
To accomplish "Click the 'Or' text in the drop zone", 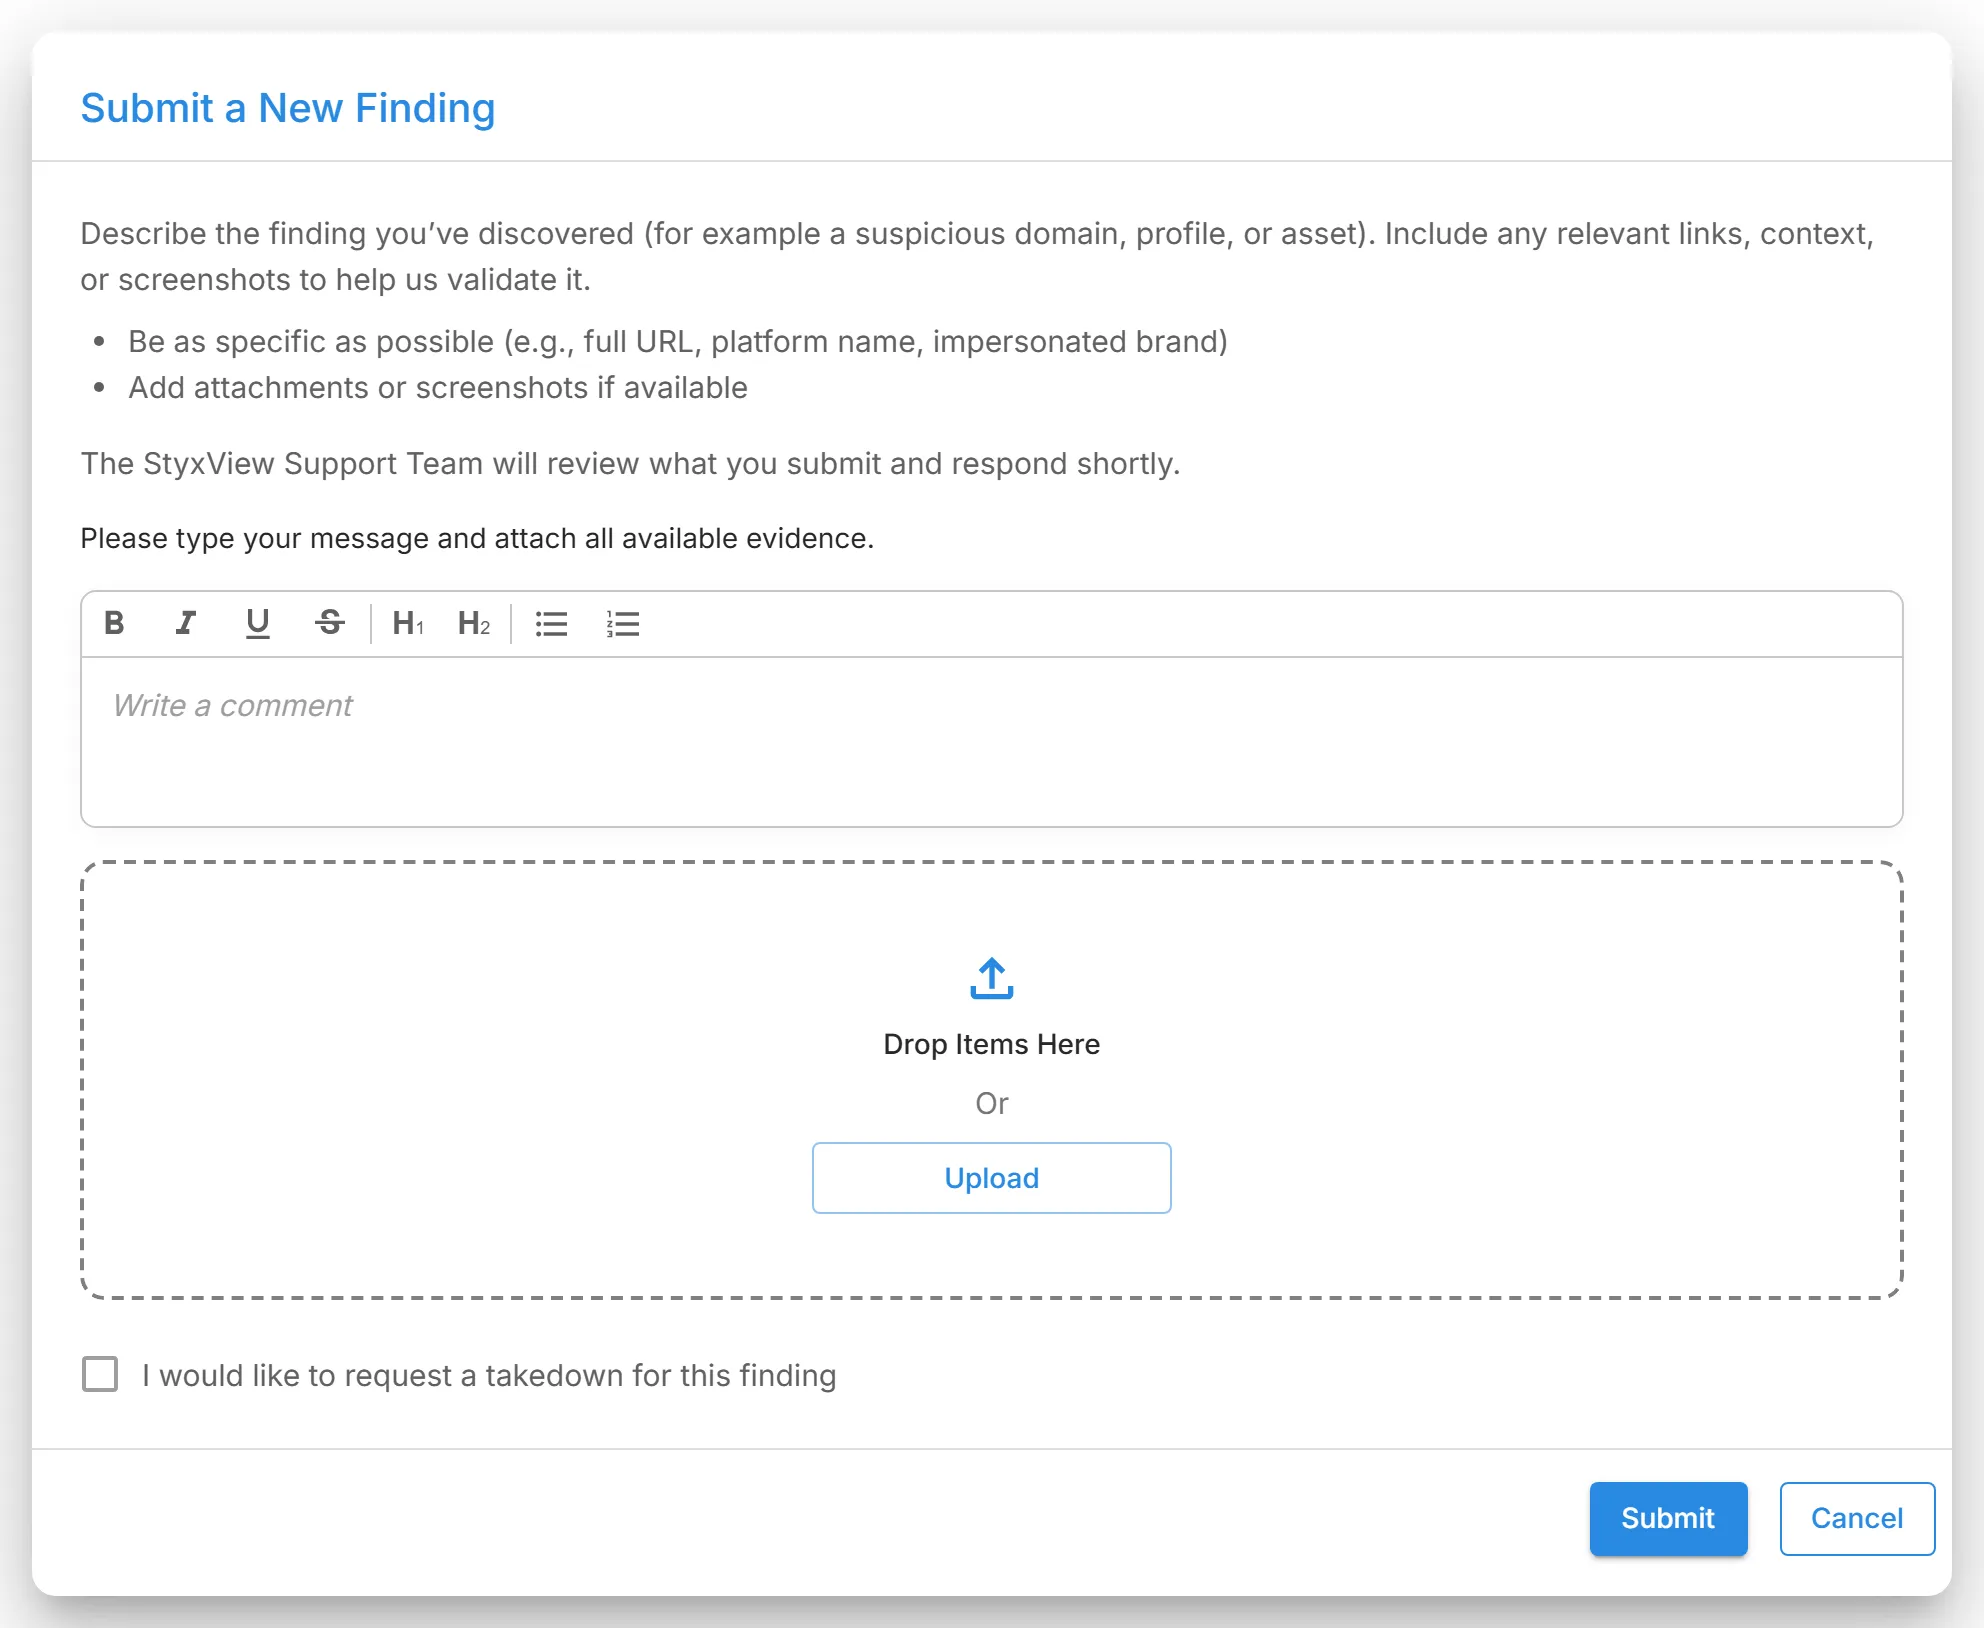I will 991,1103.
